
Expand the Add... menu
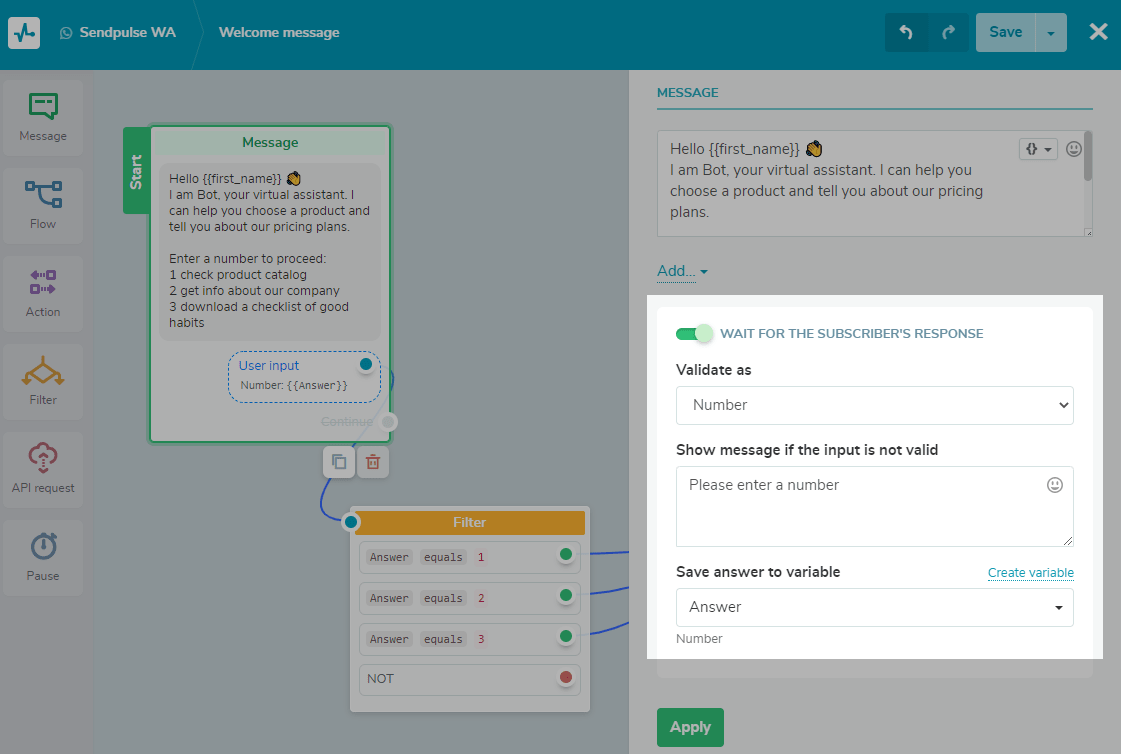682,271
